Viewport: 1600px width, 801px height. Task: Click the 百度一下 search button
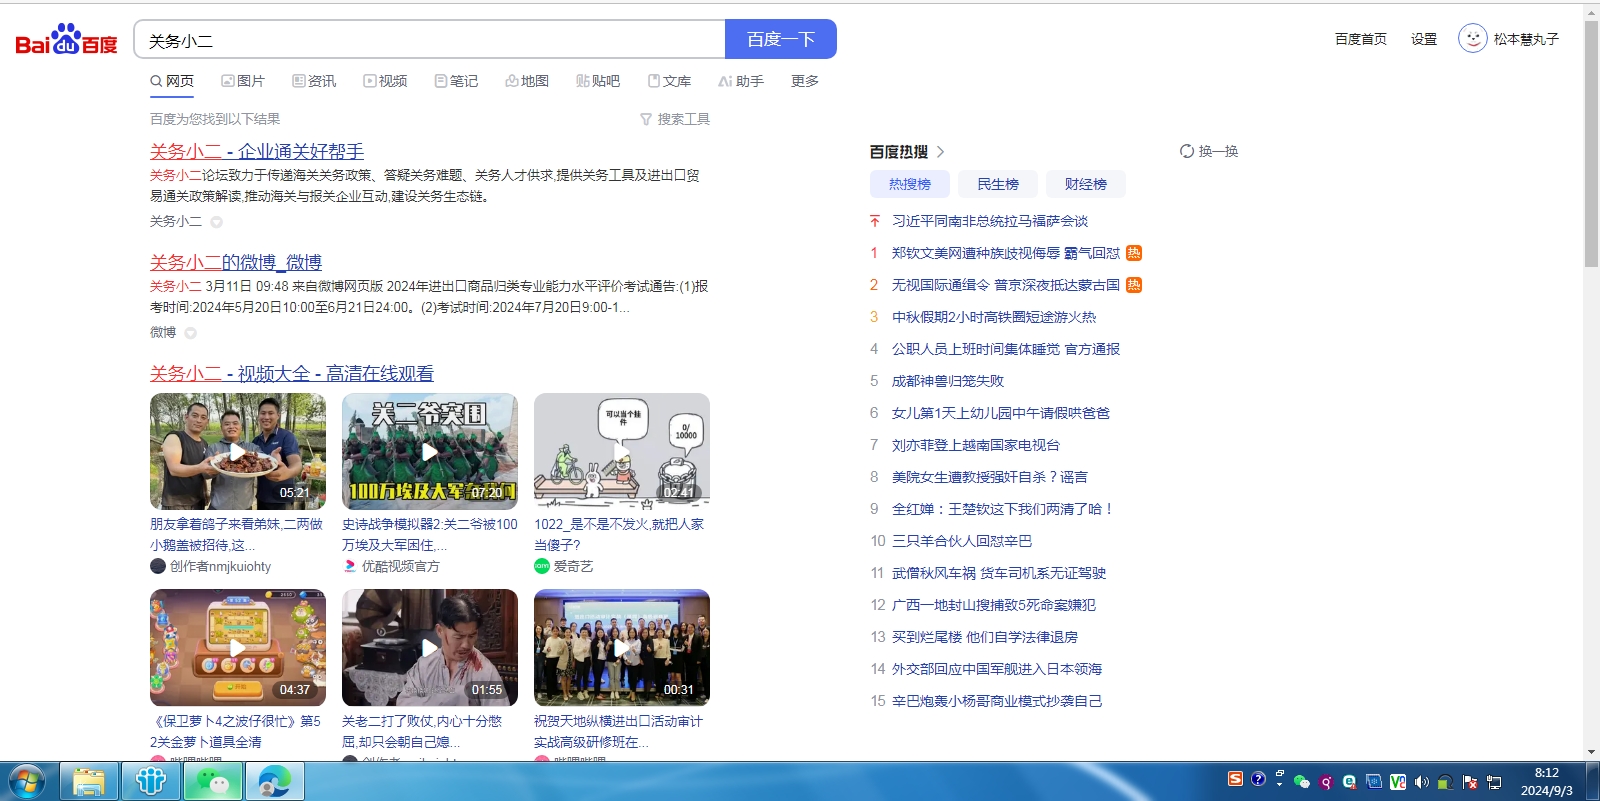(781, 39)
